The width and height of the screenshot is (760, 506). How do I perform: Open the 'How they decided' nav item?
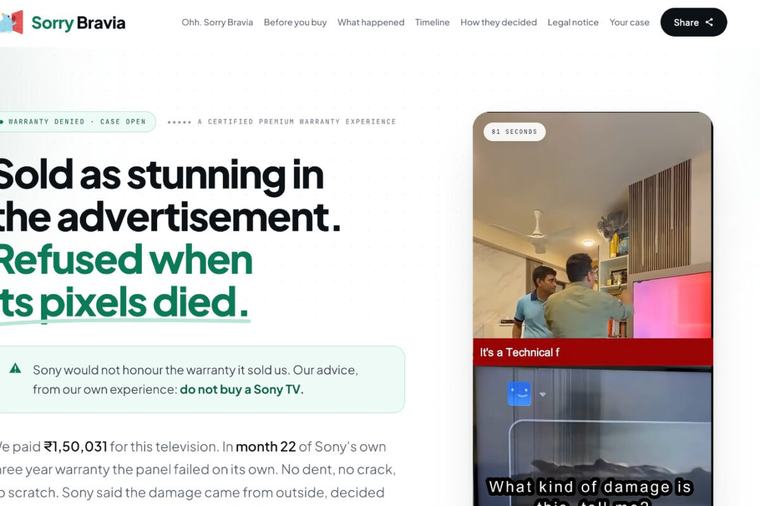pyautogui.click(x=498, y=22)
